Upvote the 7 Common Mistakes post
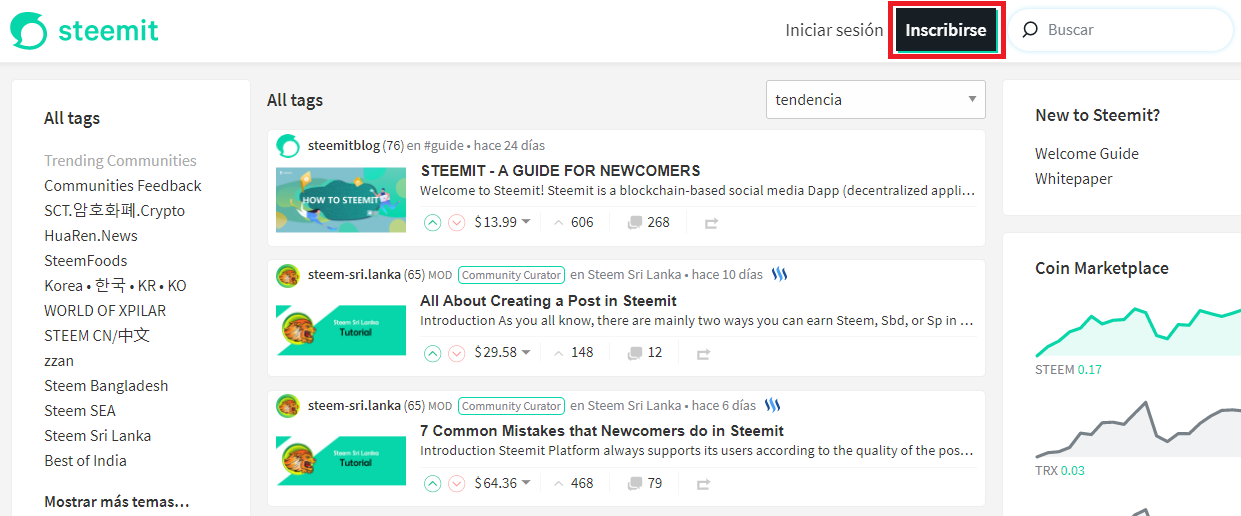The height and width of the screenshot is (516, 1241). (432, 484)
